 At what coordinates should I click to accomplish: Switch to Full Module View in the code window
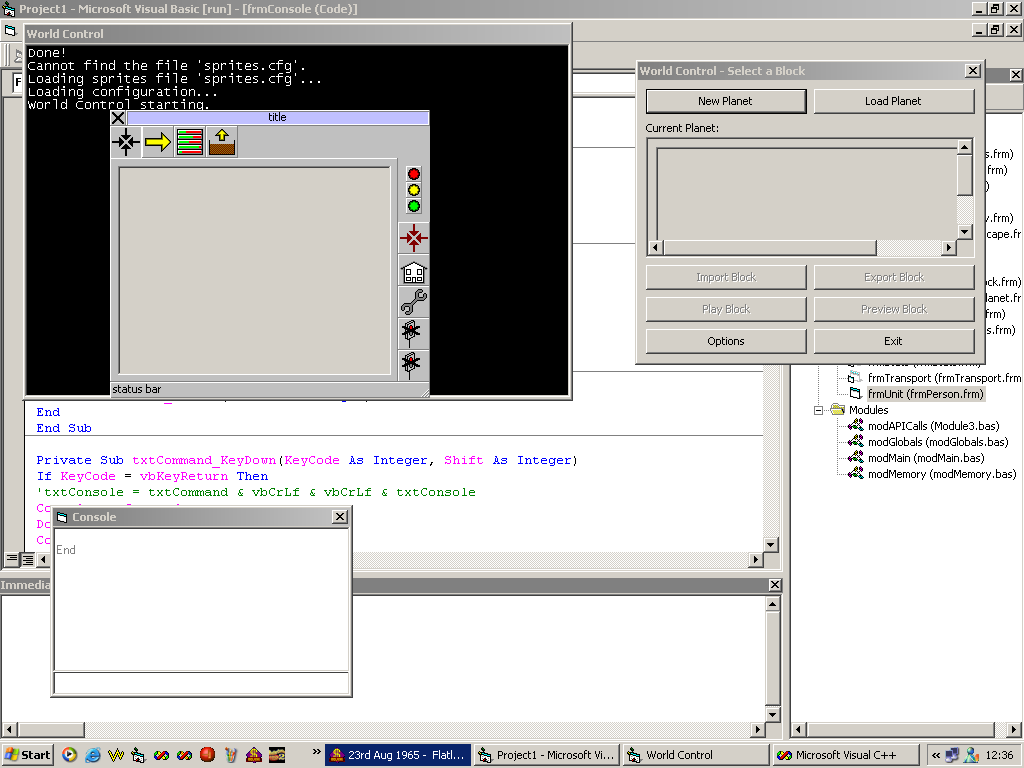(27, 560)
